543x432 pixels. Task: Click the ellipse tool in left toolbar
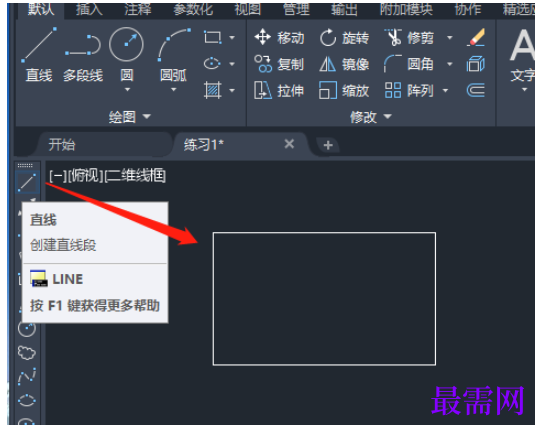[27, 400]
